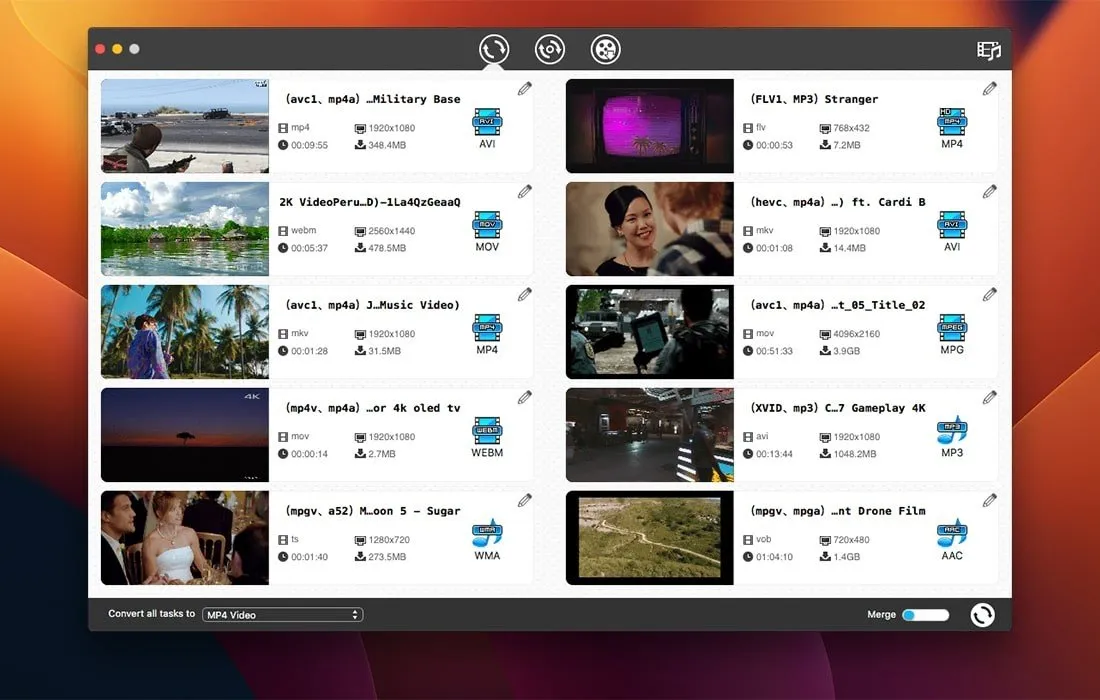The height and width of the screenshot is (700, 1100).
Task: Start conversion with the circular button at bottom right
Action: (981, 614)
